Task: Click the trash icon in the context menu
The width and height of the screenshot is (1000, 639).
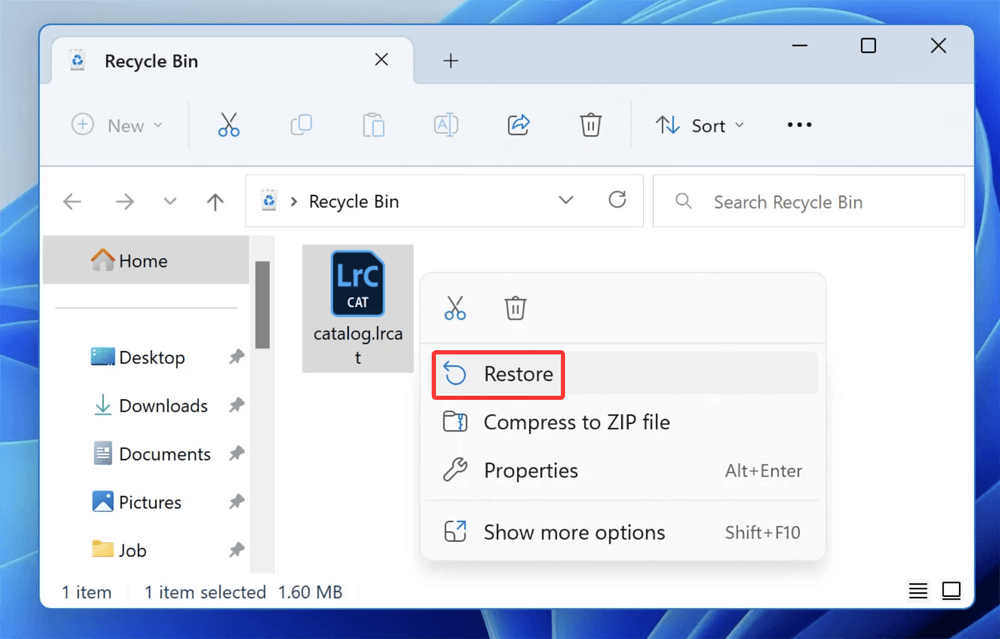Action: 515,308
